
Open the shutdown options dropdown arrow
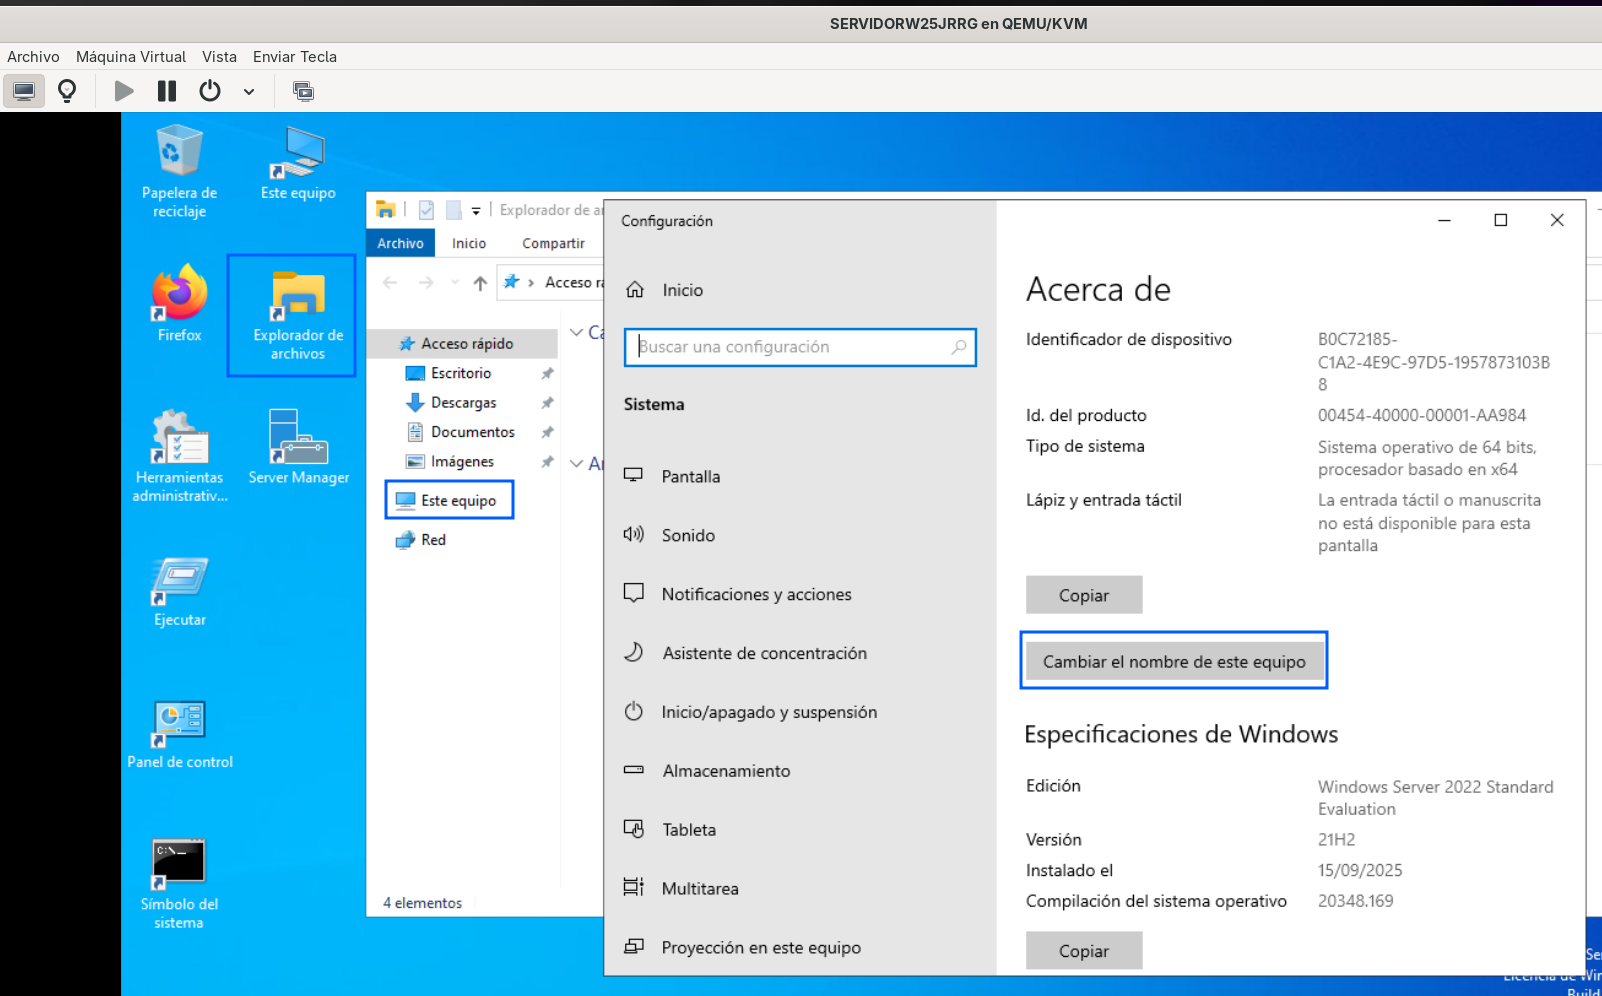point(249,92)
